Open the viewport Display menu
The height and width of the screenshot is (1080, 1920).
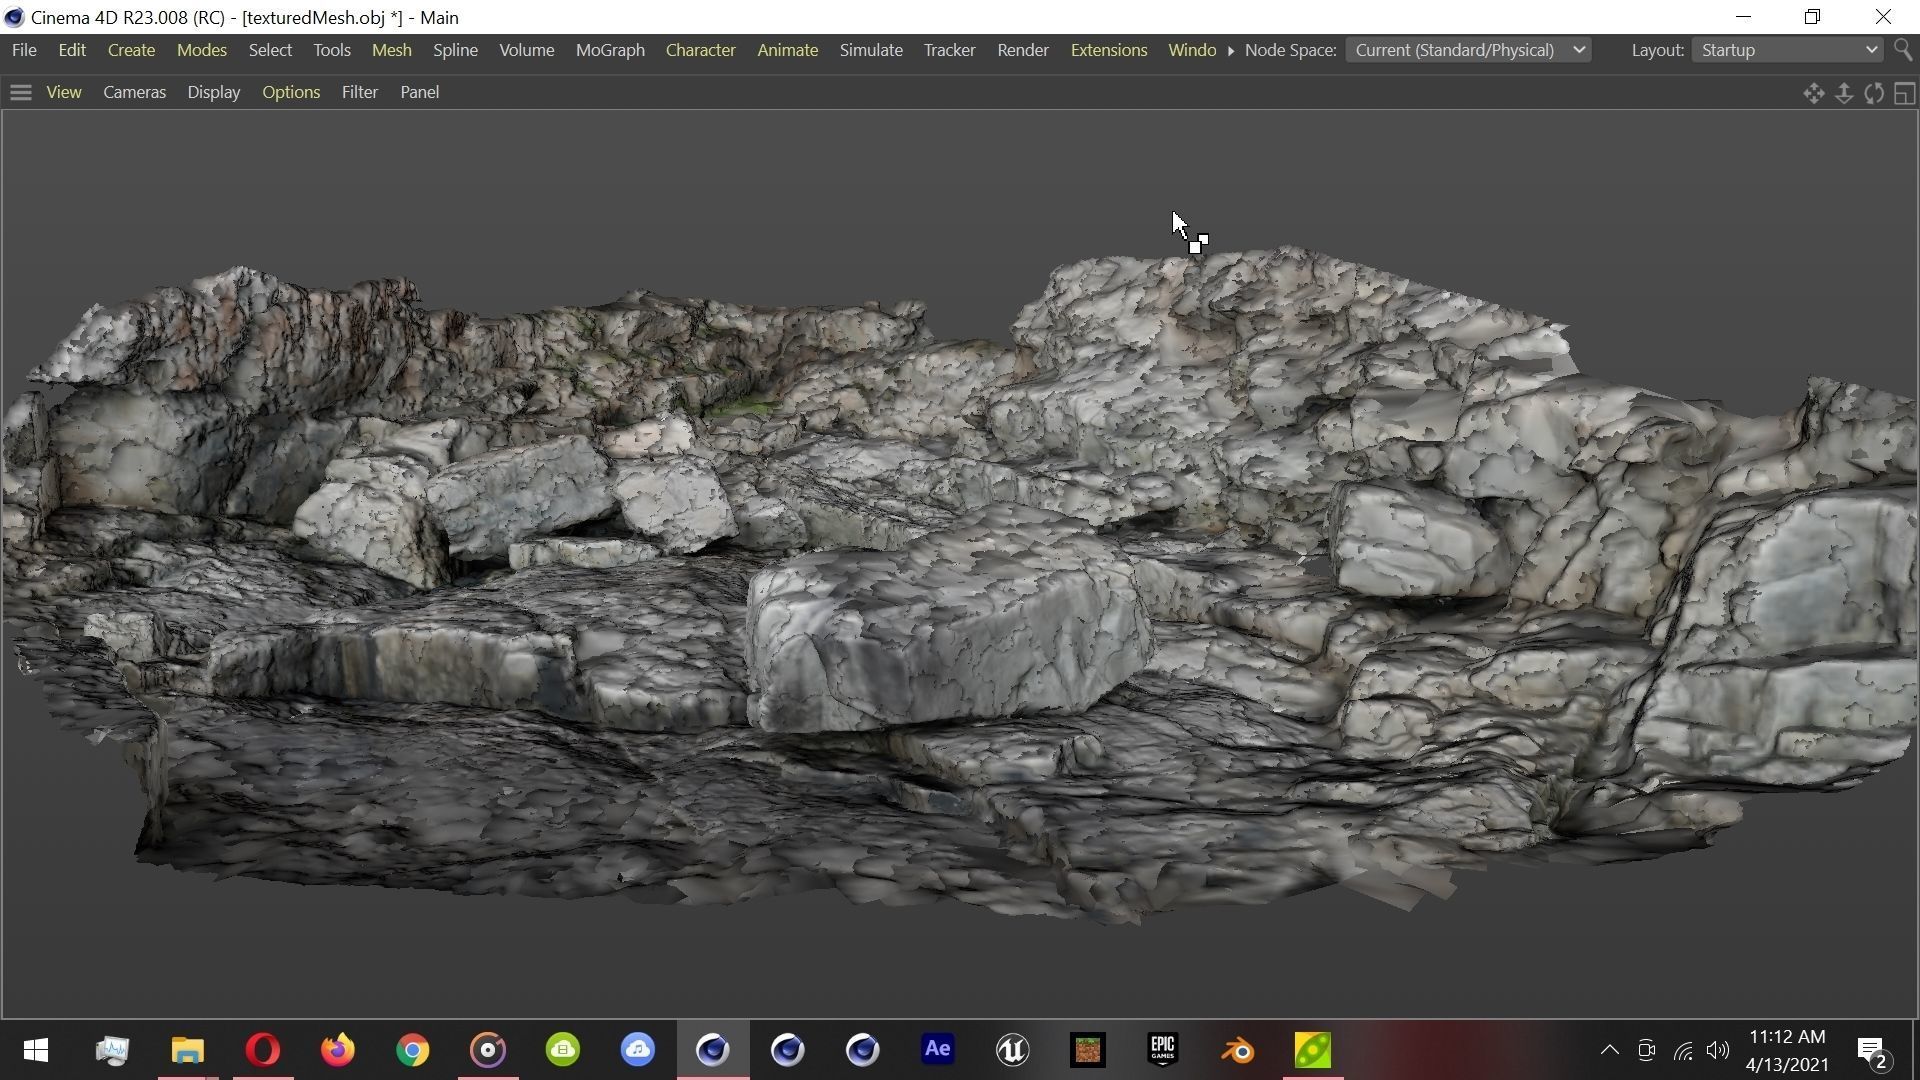214,92
